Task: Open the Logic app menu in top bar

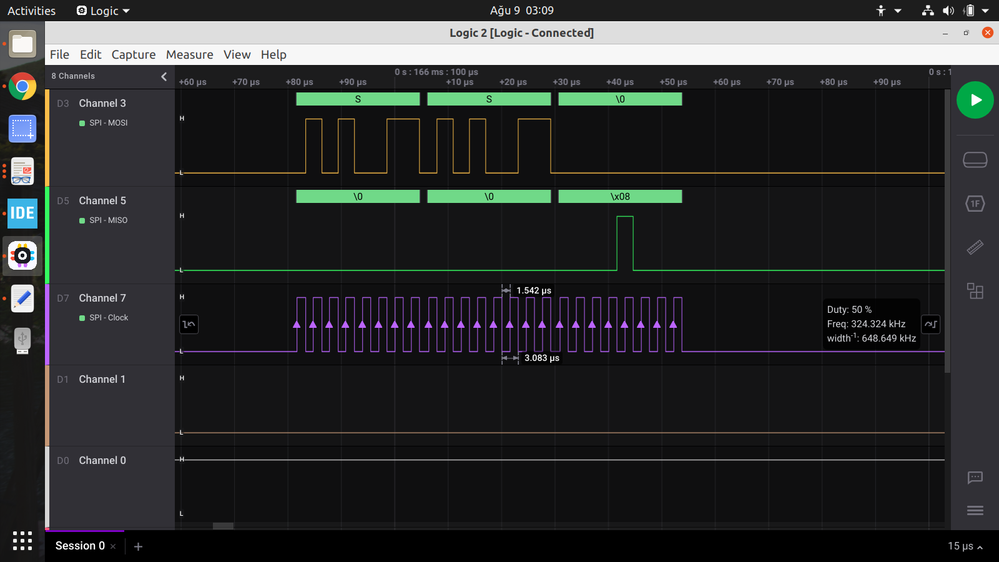Action: (x=103, y=10)
